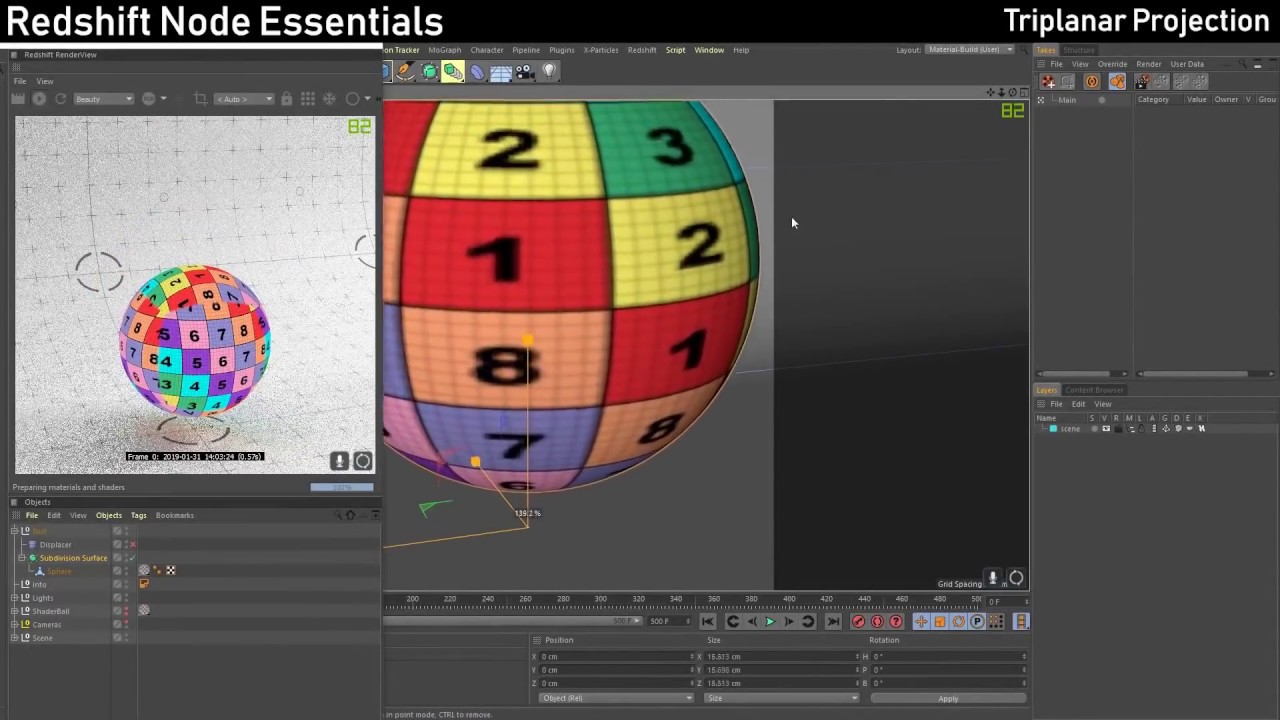This screenshot has height=720, width=1280.
Task: Click the Subdivision Surface object name
Action: (x=73, y=558)
